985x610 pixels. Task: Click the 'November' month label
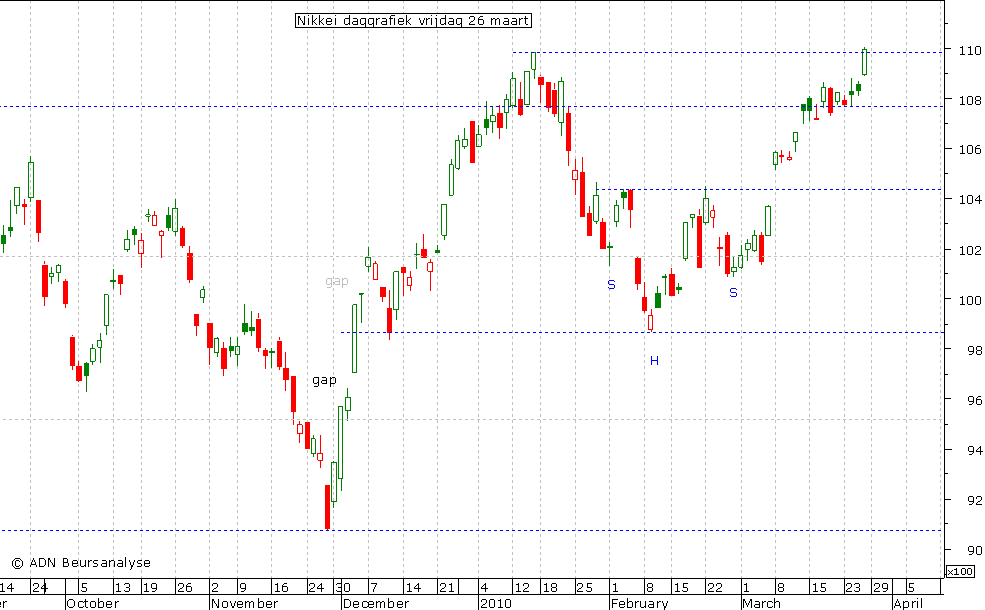244,603
